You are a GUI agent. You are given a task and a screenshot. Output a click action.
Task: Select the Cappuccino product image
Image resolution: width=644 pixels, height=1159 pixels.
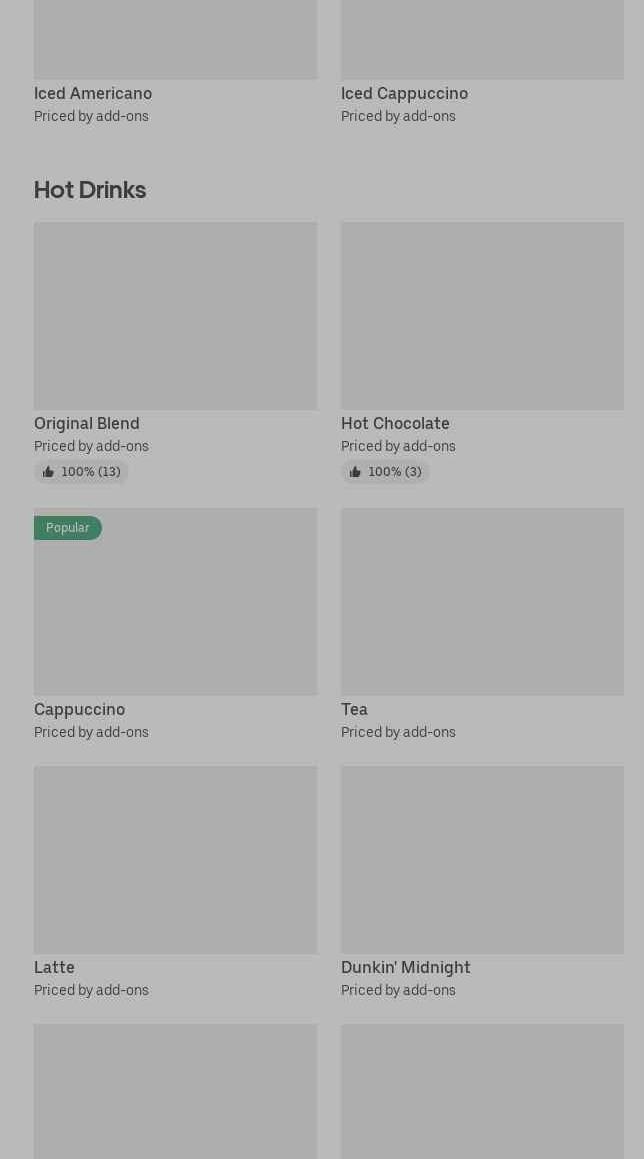[175, 610]
